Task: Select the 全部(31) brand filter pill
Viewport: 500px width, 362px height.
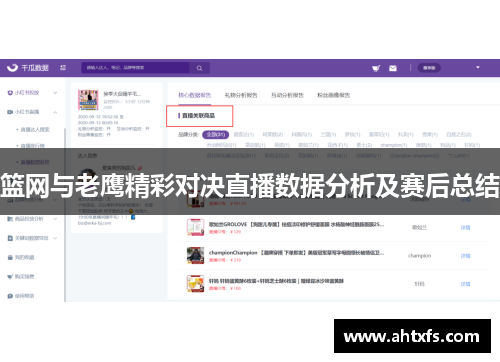Action: (216, 134)
